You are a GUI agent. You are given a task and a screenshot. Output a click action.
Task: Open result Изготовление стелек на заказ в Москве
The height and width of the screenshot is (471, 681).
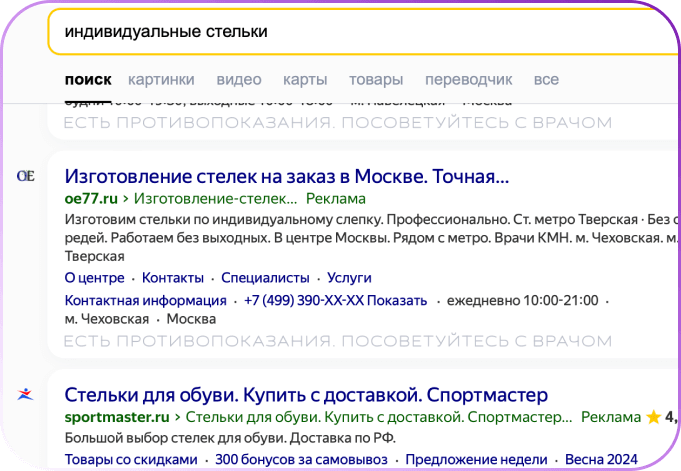click(x=287, y=176)
